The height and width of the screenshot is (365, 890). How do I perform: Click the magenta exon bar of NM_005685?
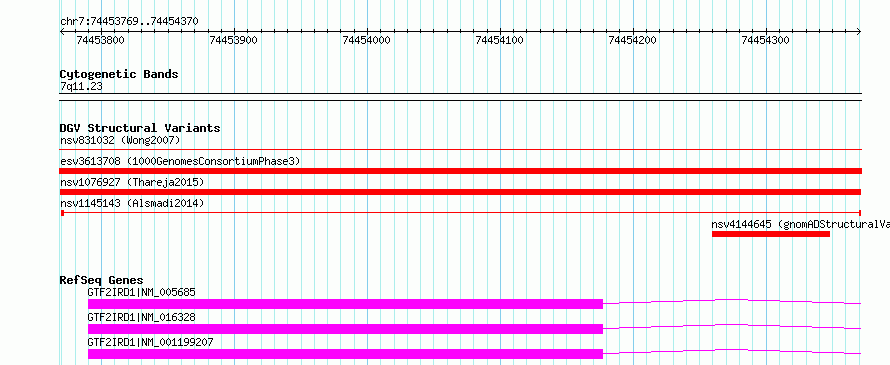pyautogui.click(x=345, y=304)
